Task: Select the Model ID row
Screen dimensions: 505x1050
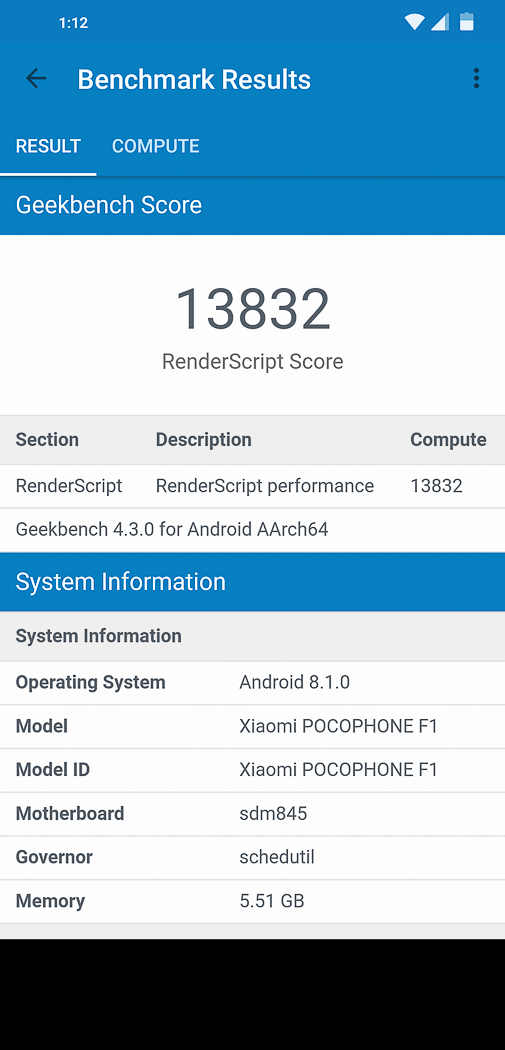Action: click(252, 770)
